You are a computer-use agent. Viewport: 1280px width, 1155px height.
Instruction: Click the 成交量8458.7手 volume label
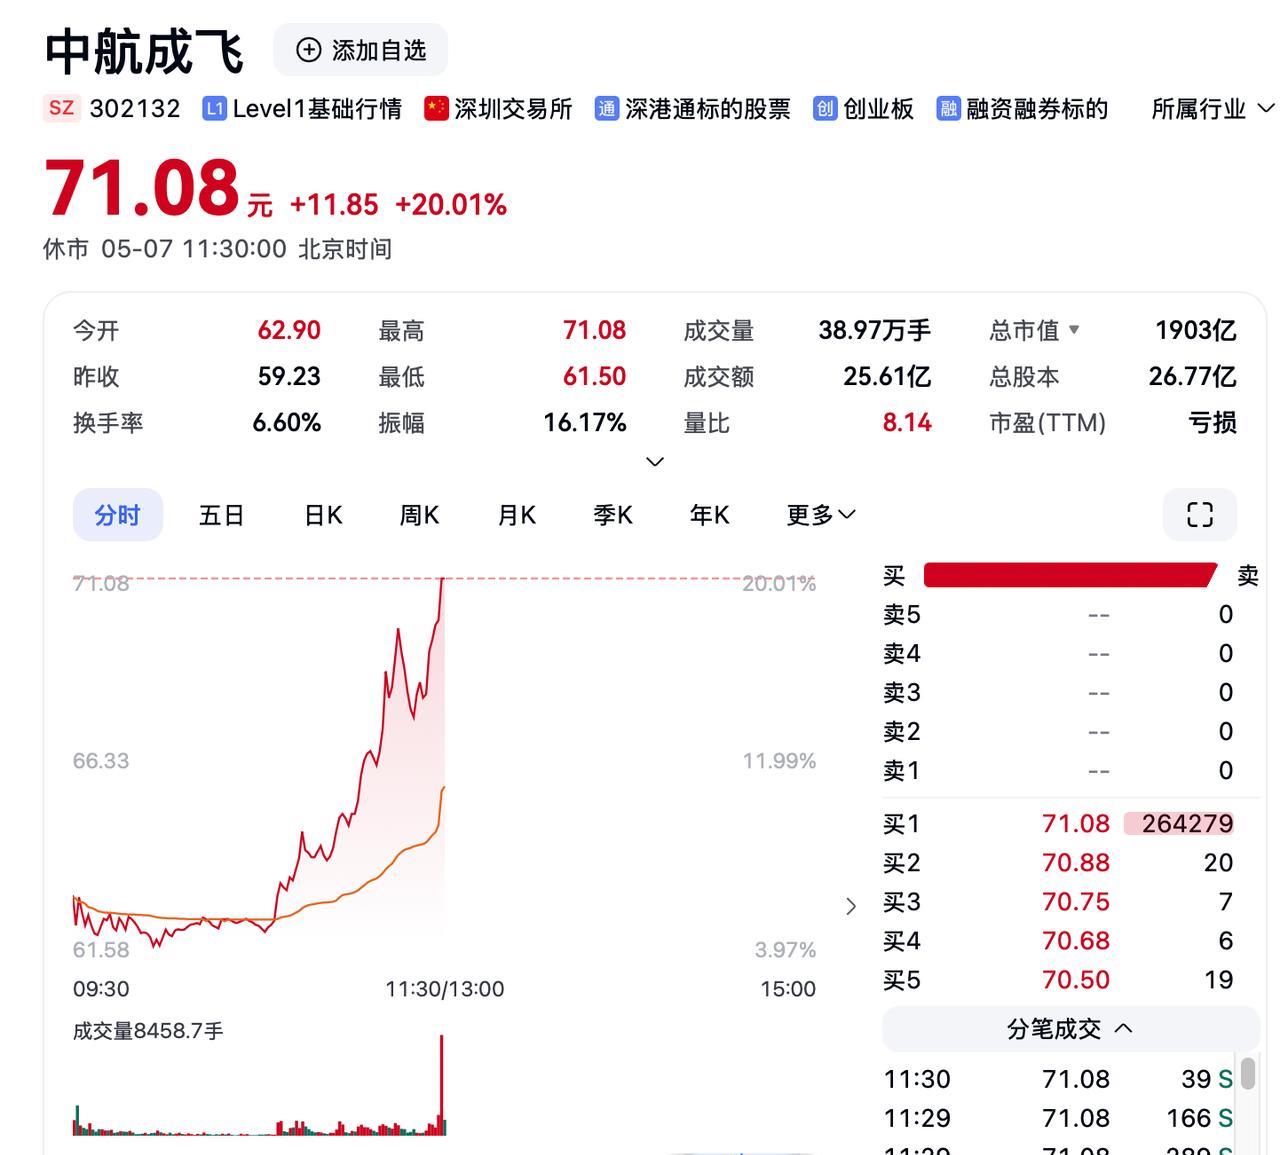pos(148,1030)
